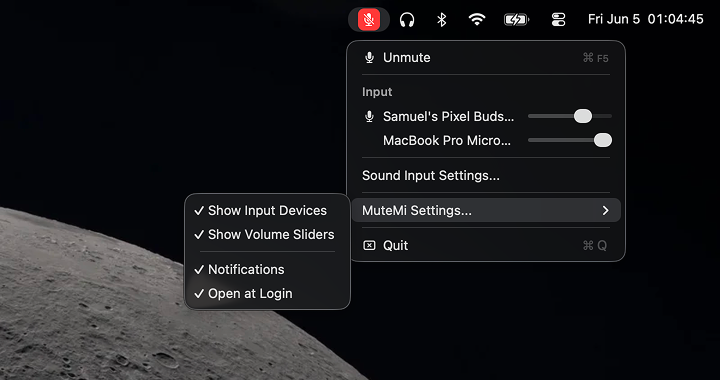Adjust the Samuel's Pixel Buds volume slider
The height and width of the screenshot is (380, 720).
pyautogui.click(x=570, y=116)
